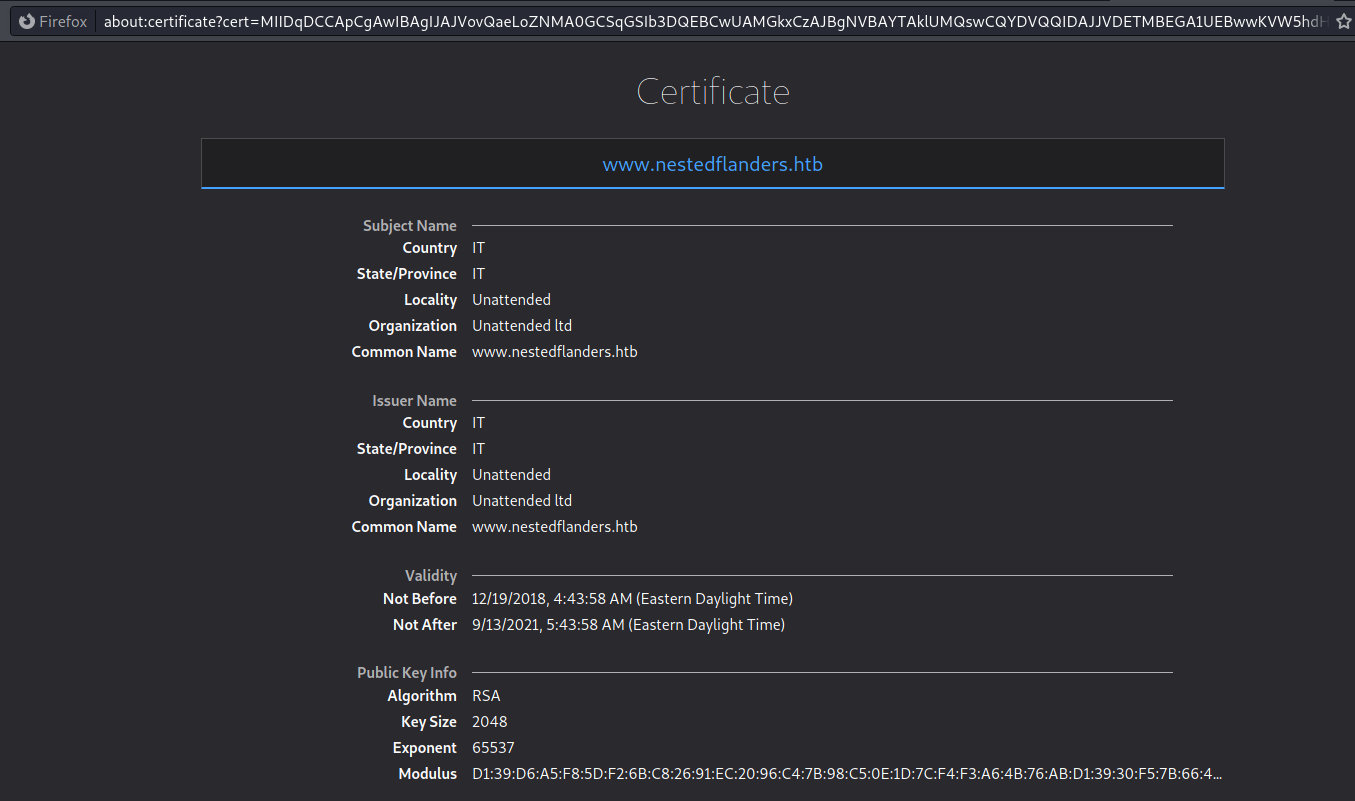
Task: Click the Subject Name section heading
Action: pos(410,226)
